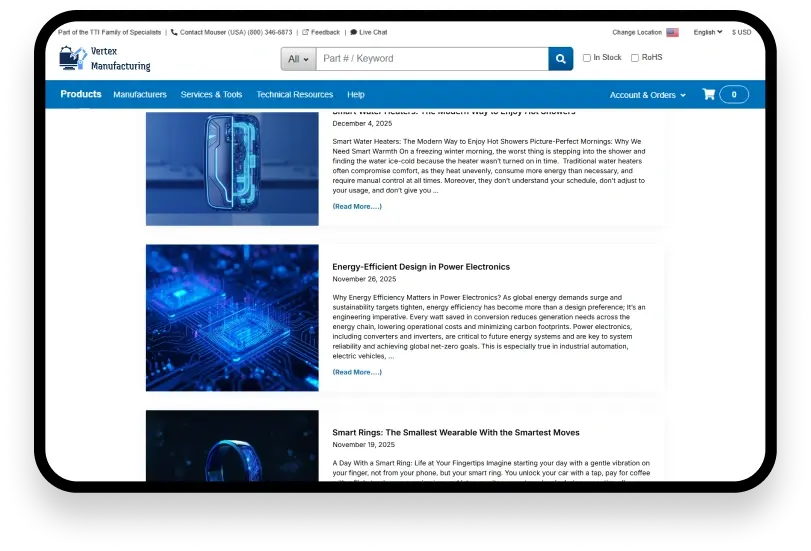Click Contact Mouser (USA) phone number text
811x551 pixels.
click(236, 32)
